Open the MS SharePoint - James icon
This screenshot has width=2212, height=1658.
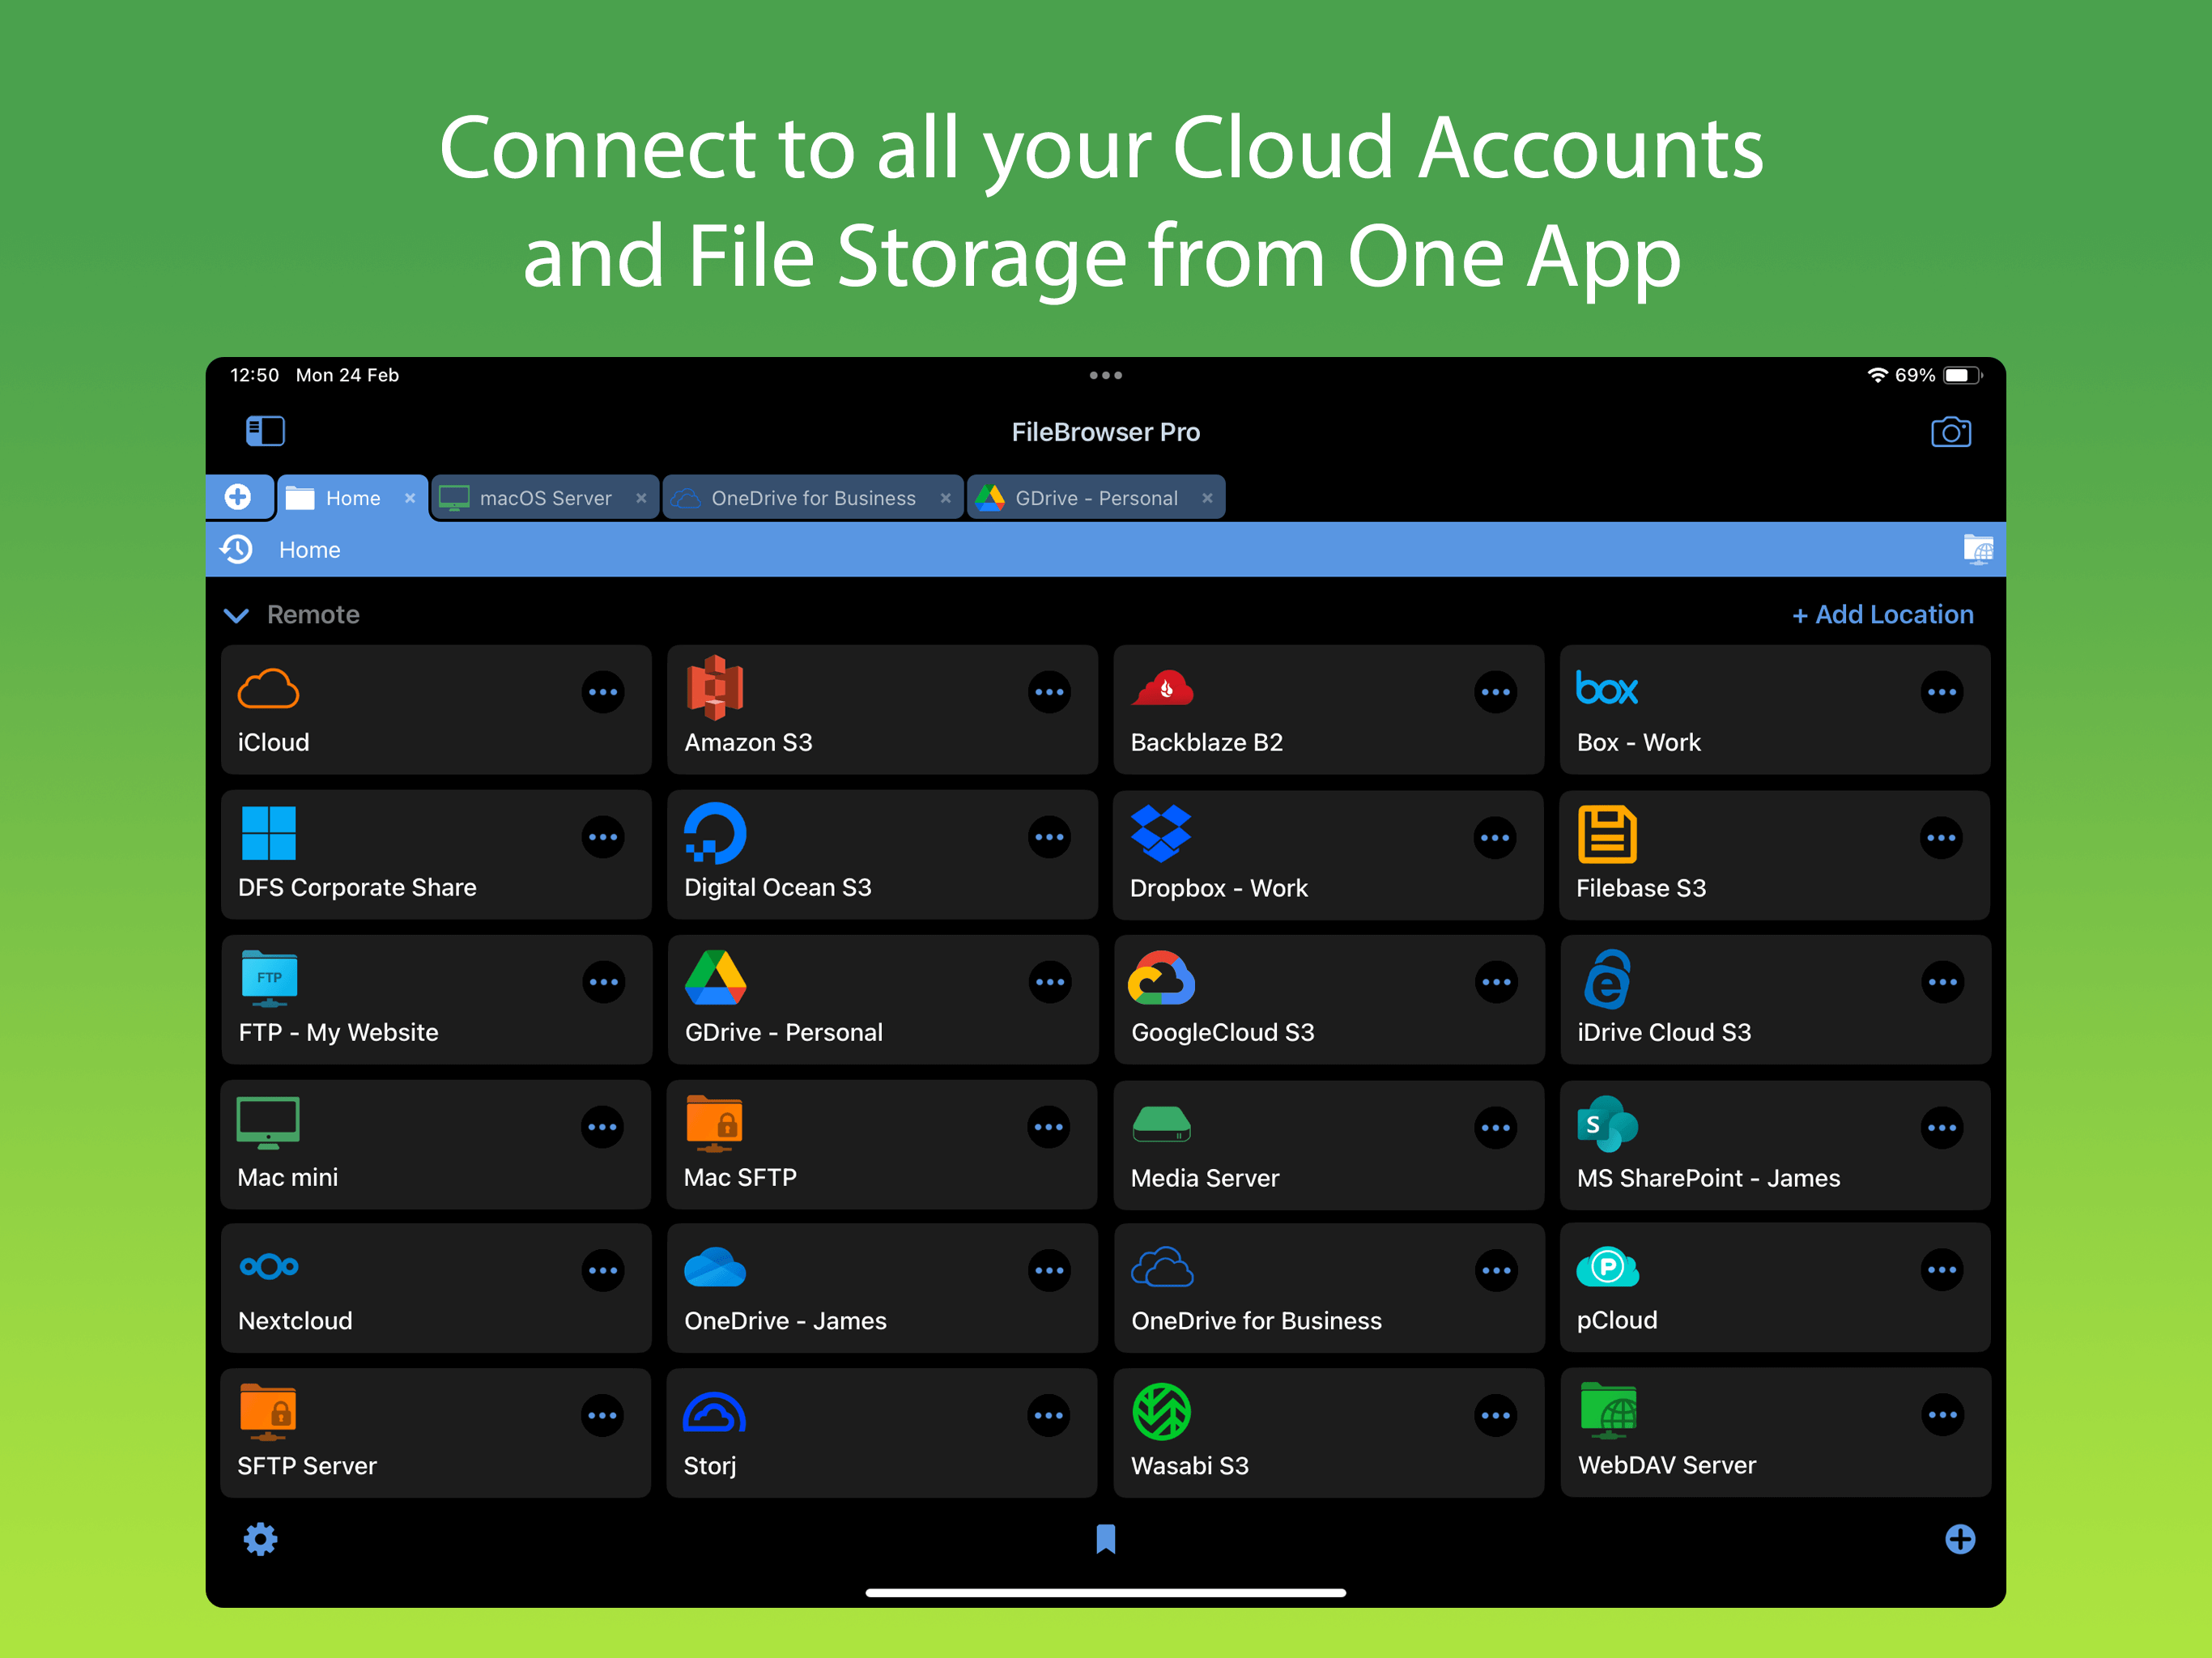coord(1607,1124)
